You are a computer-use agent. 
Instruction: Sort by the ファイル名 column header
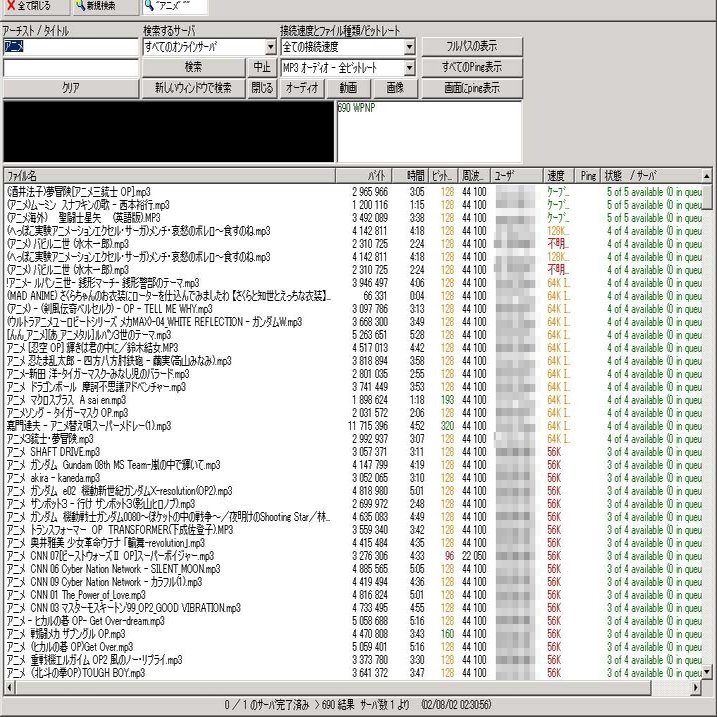pyautogui.click(x=169, y=176)
